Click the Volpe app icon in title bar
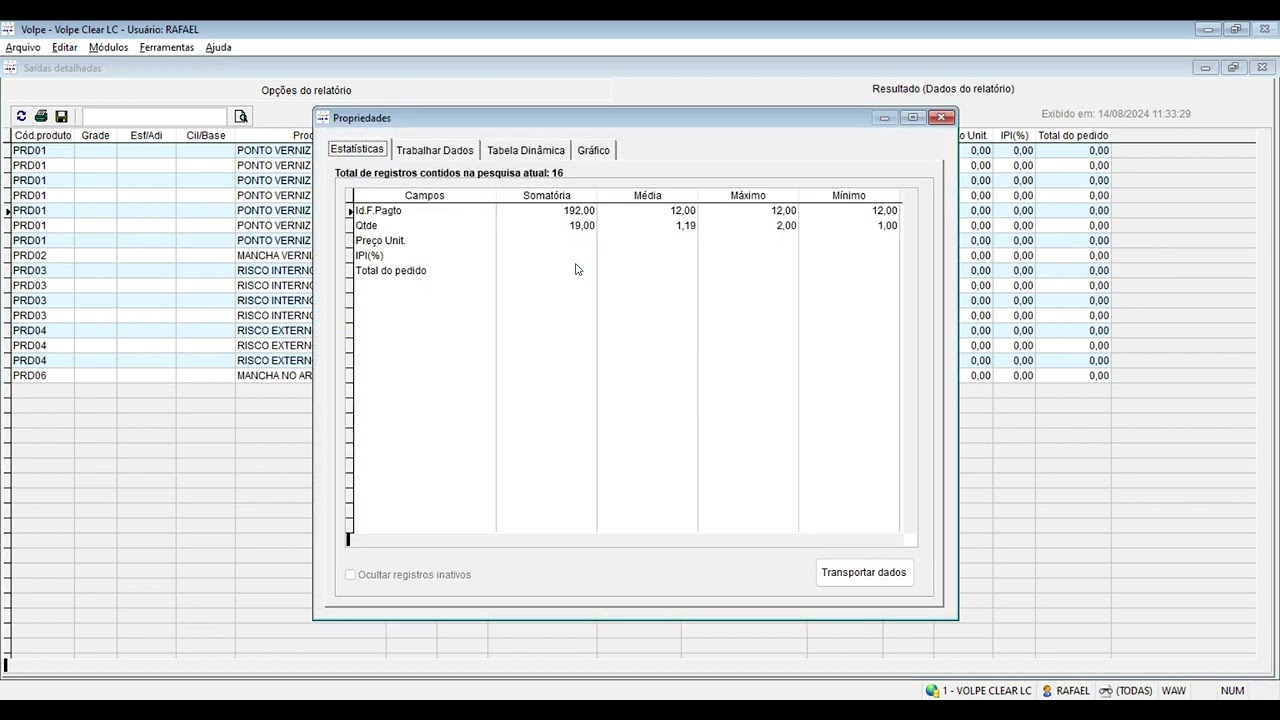This screenshot has width=1280, height=720. (x=8, y=30)
